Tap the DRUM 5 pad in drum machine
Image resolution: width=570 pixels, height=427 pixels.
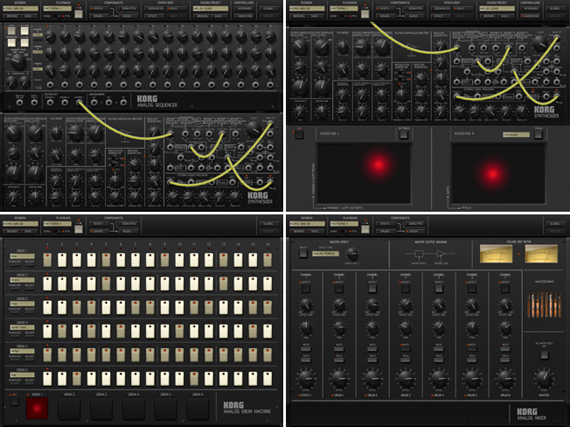(x=165, y=407)
